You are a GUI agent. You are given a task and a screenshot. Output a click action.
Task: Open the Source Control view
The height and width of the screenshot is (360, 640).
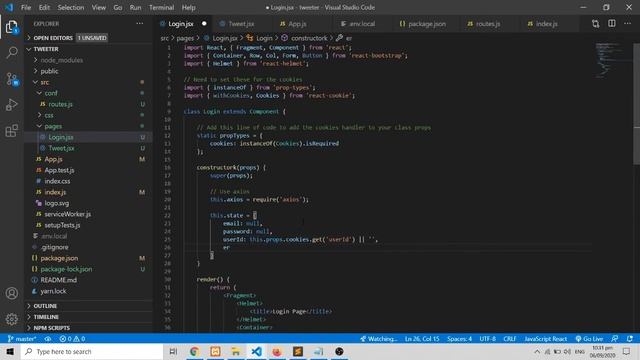click(12, 79)
